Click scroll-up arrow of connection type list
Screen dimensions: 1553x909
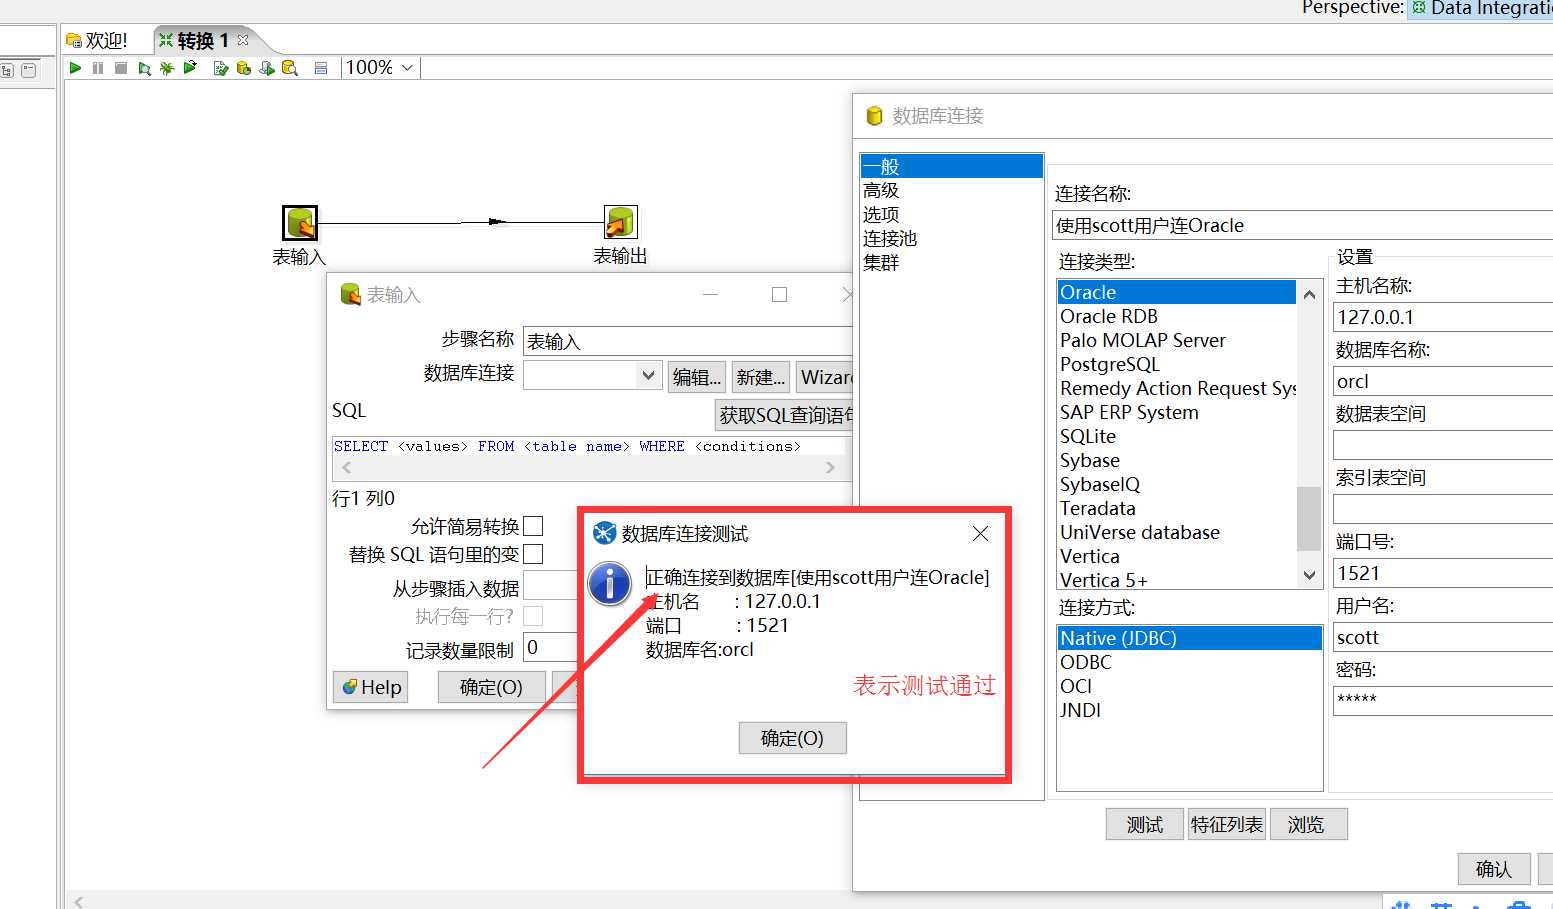[1309, 294]
